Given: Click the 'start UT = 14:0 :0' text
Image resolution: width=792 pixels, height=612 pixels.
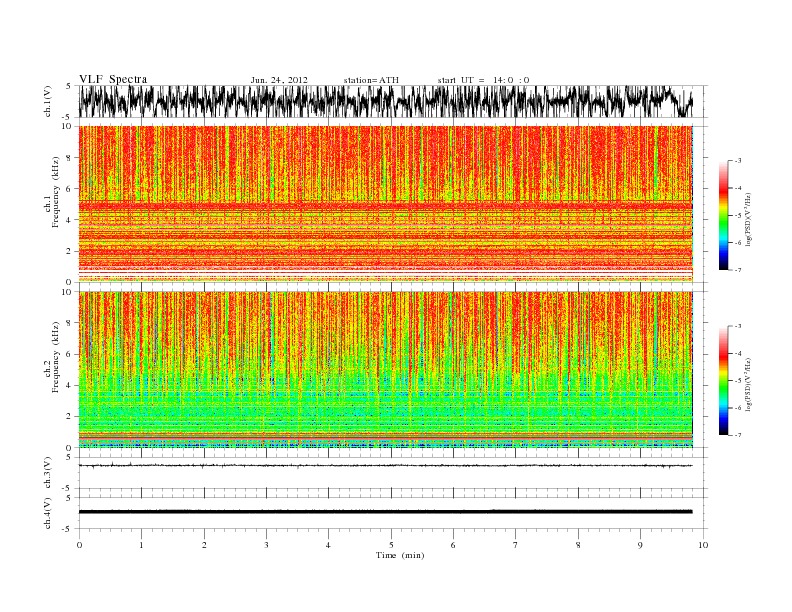Looking at the screenshot, I should tap(483, 80).
